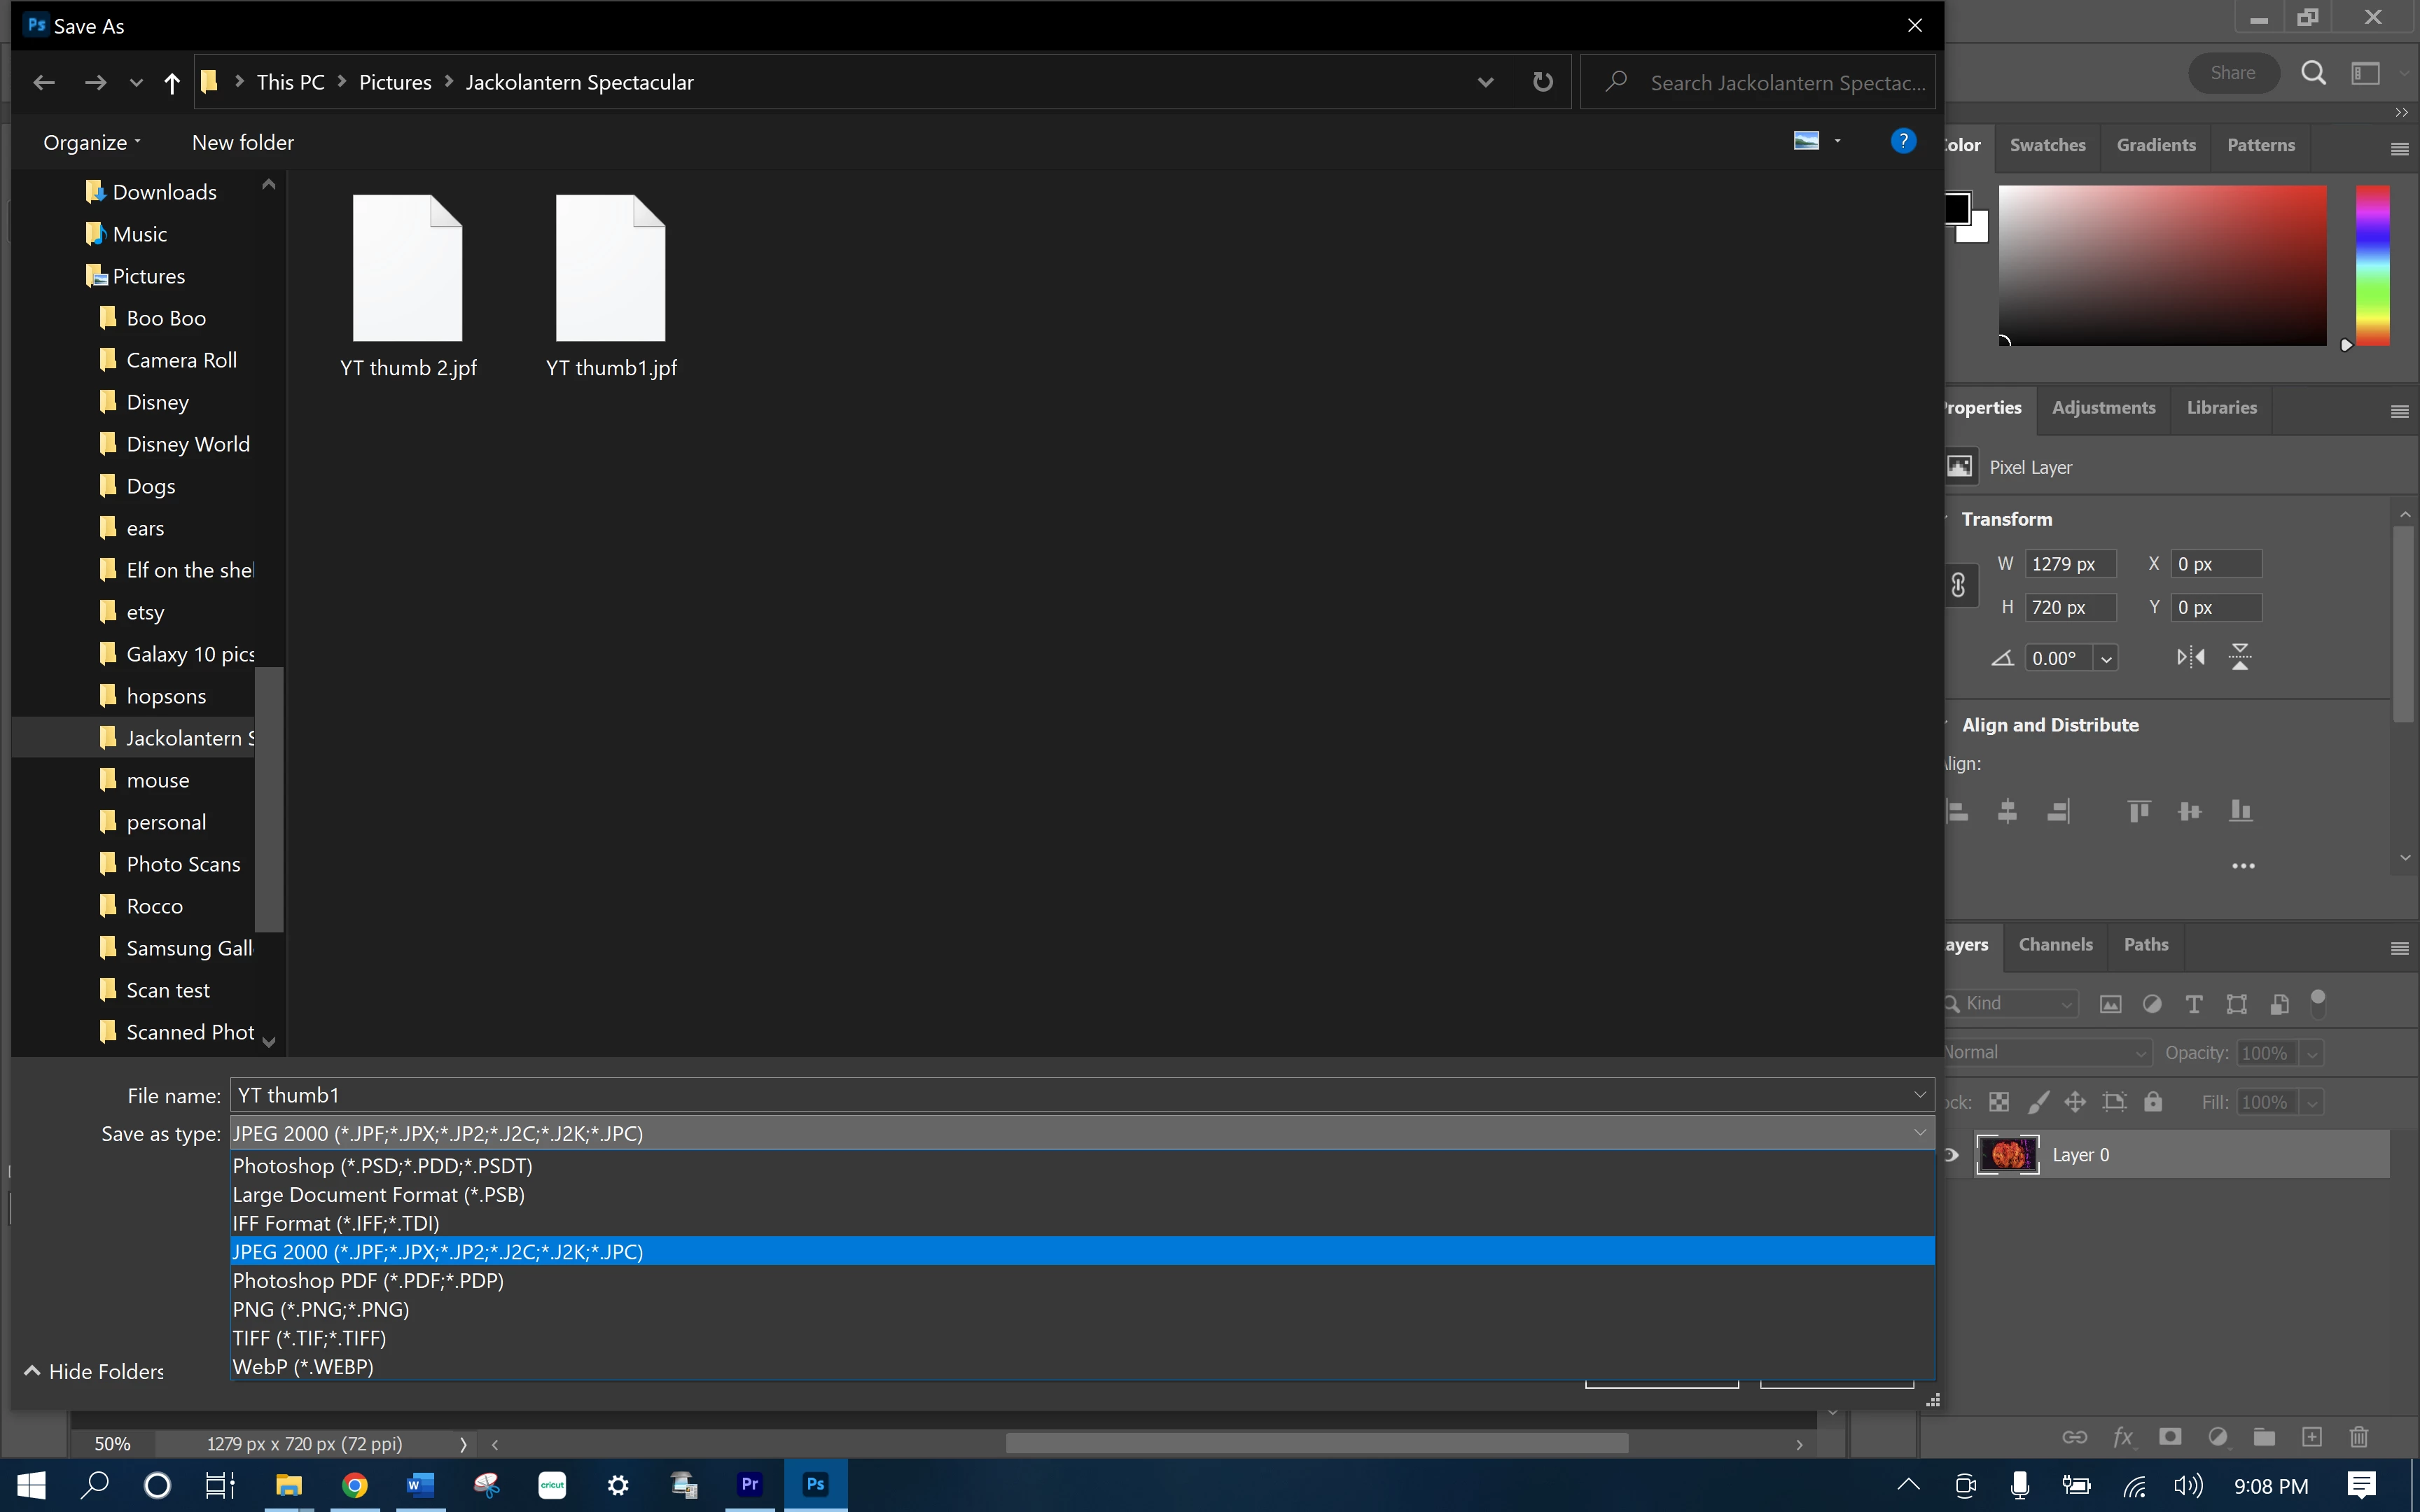Viewport: 2420px width, 1512px height.
Task: Click the align top edges icon
Action: point(2139,811)
